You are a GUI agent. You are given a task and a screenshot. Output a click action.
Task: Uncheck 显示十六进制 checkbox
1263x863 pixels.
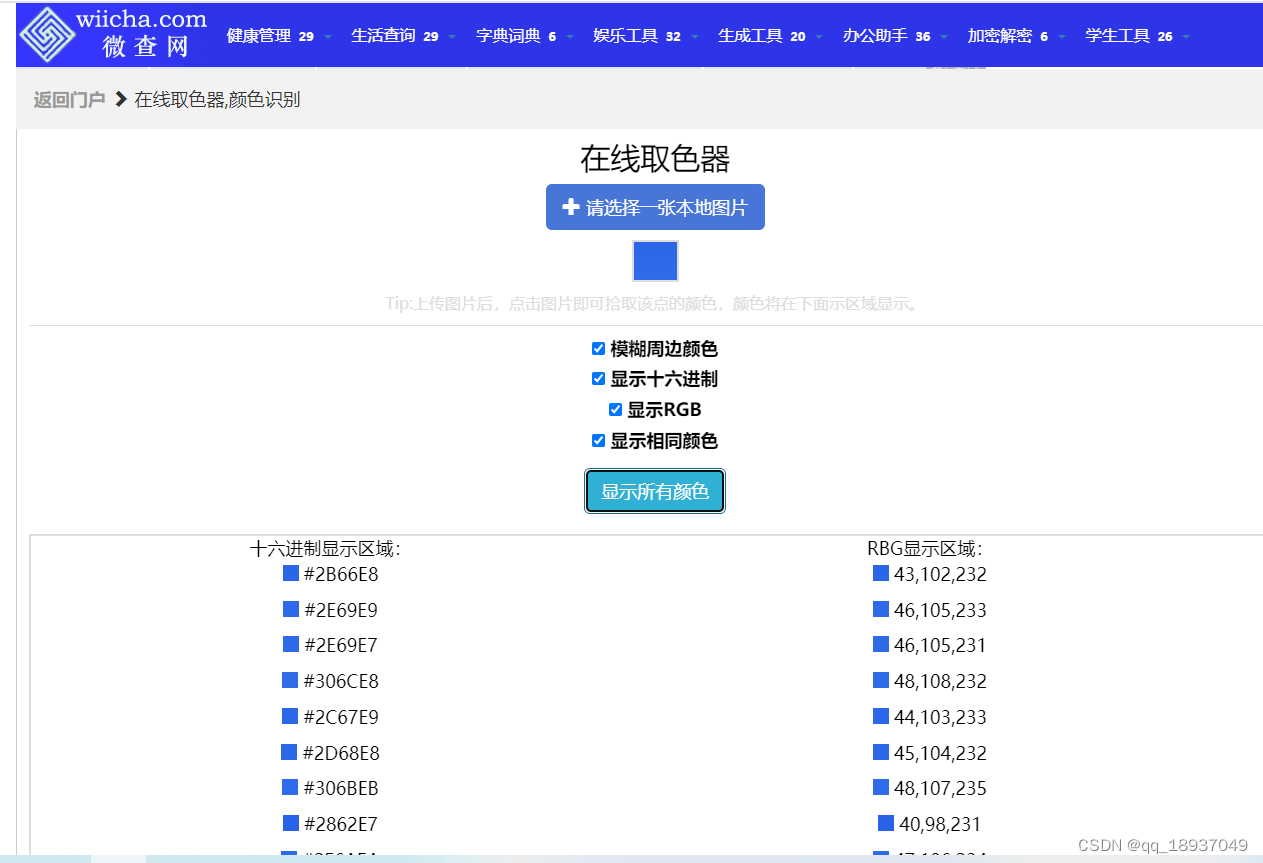(x=598, y=379)
